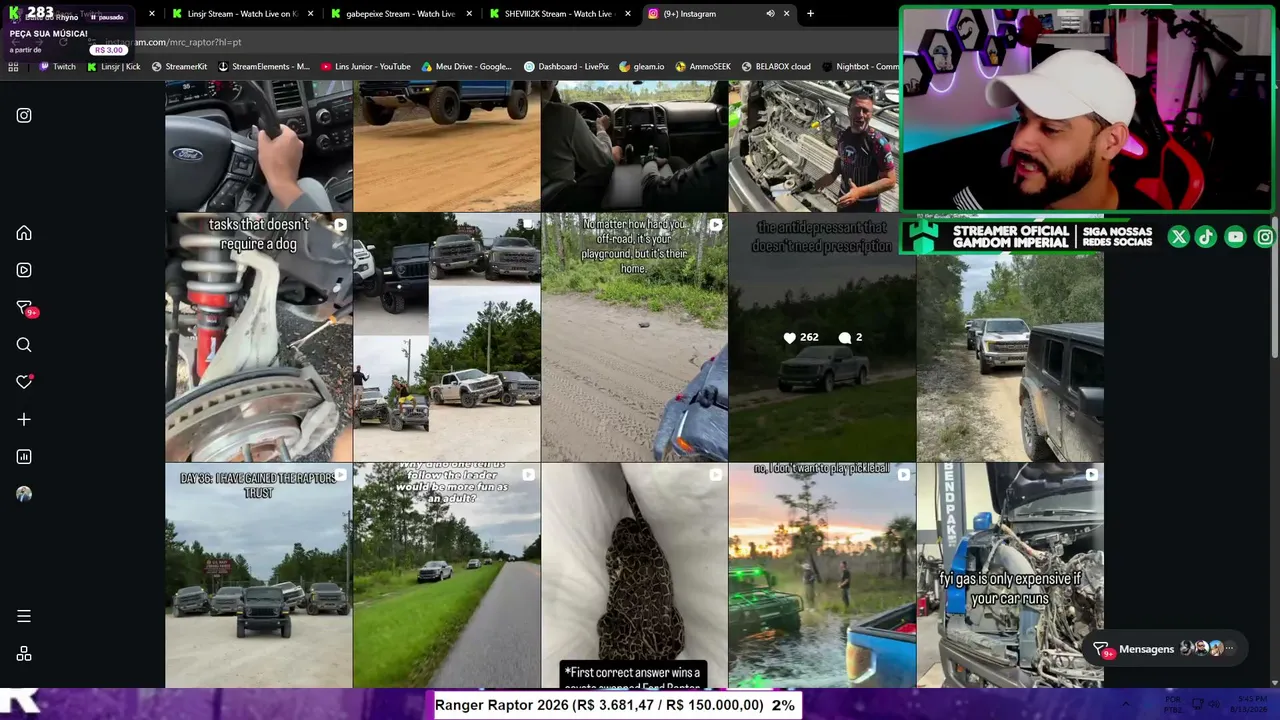
Task: Open post "tasks that doesn't require a dog"
Action: click(259, 337)
